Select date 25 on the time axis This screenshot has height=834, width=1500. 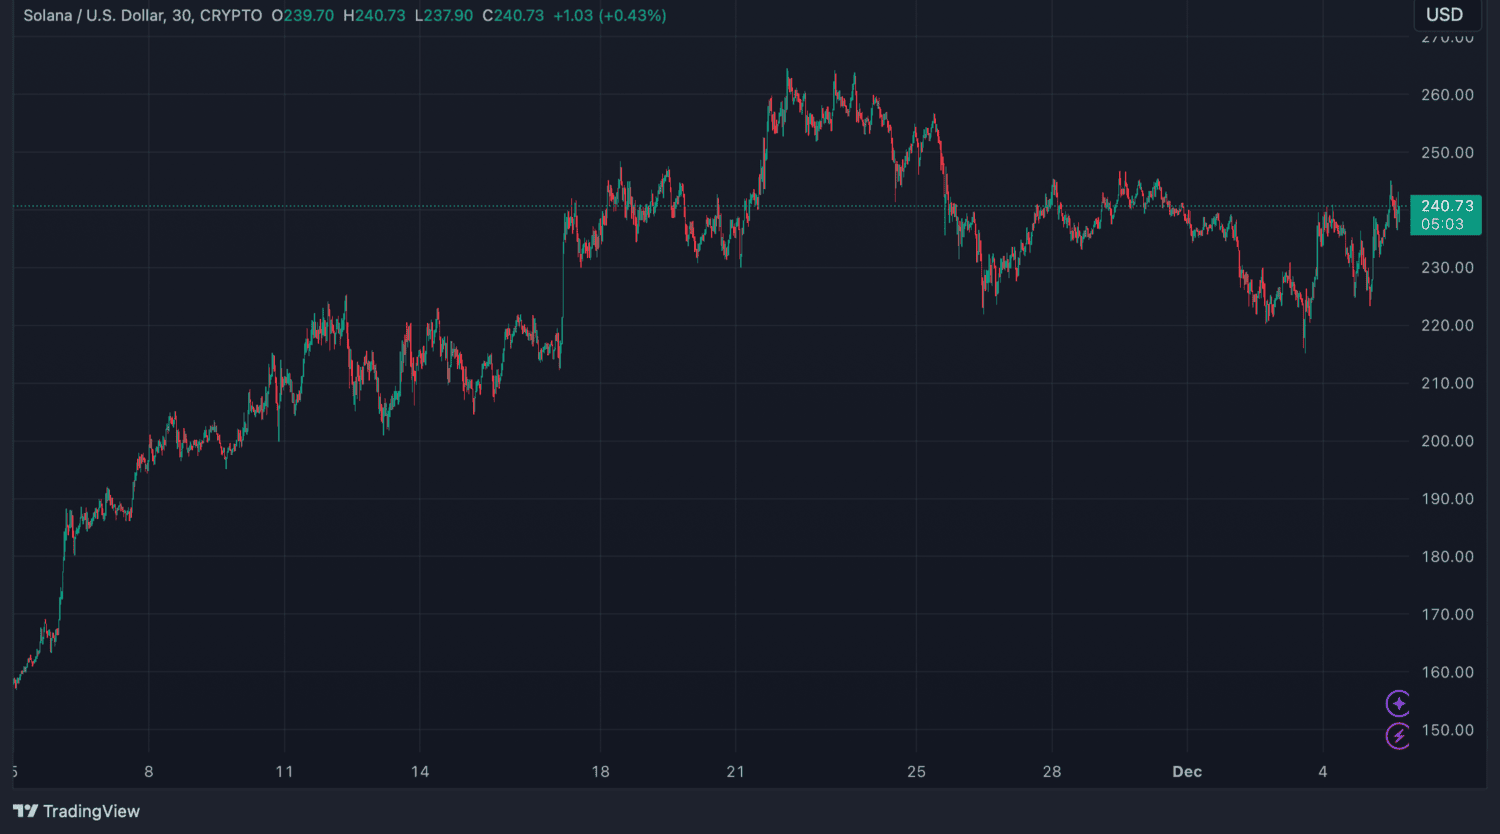(x=916, y=772)
